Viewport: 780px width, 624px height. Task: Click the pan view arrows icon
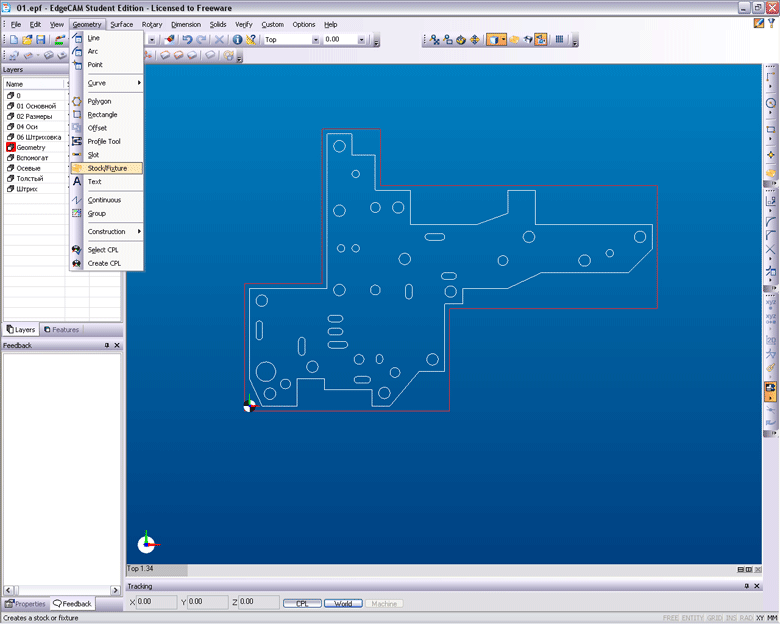(x=475, y=40)
